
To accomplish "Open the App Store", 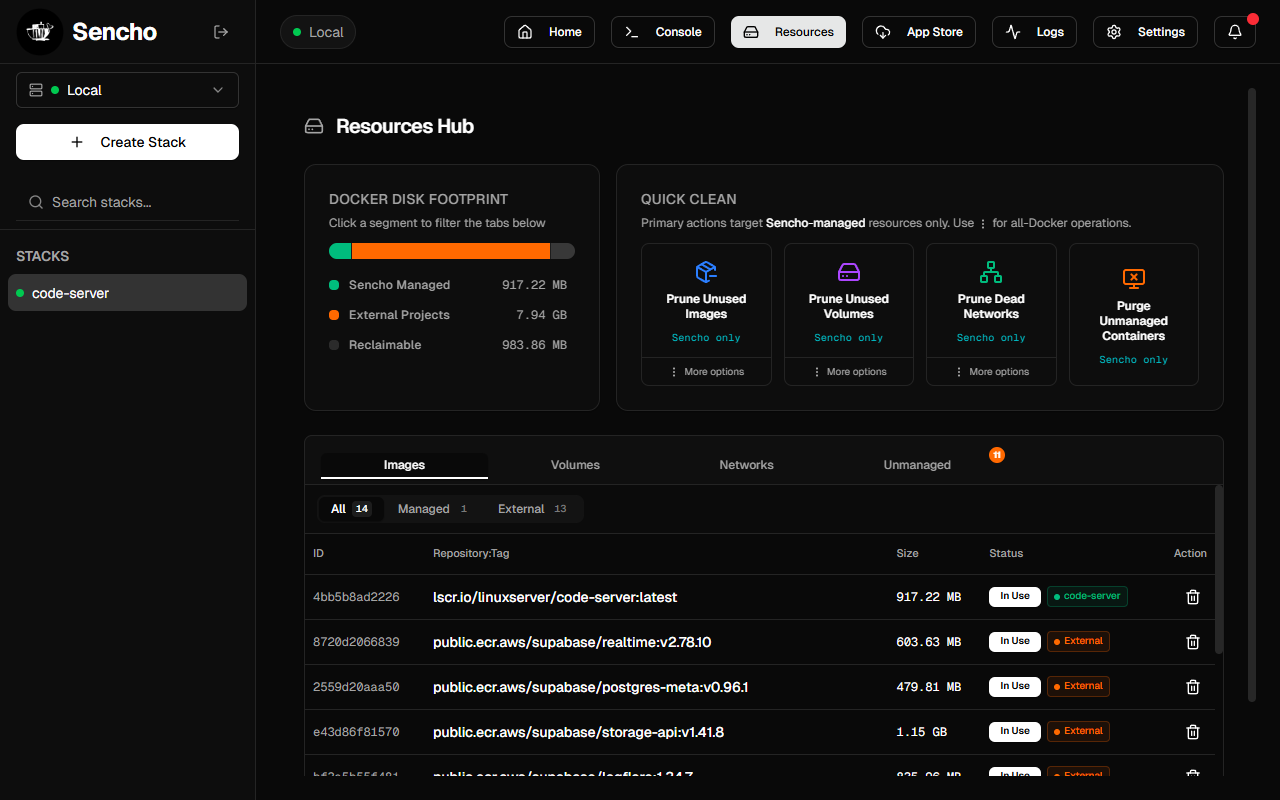I will [919, 32].
